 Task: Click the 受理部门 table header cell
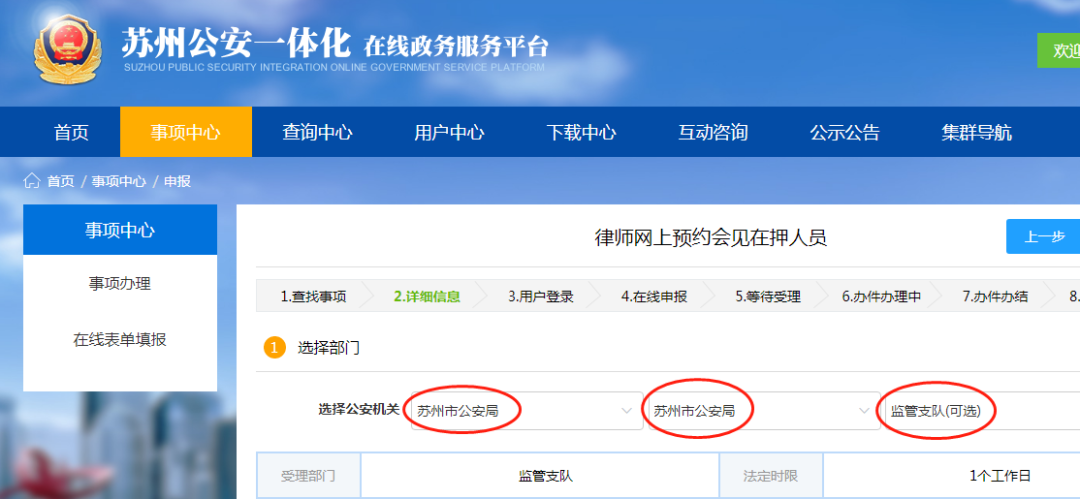309,476
